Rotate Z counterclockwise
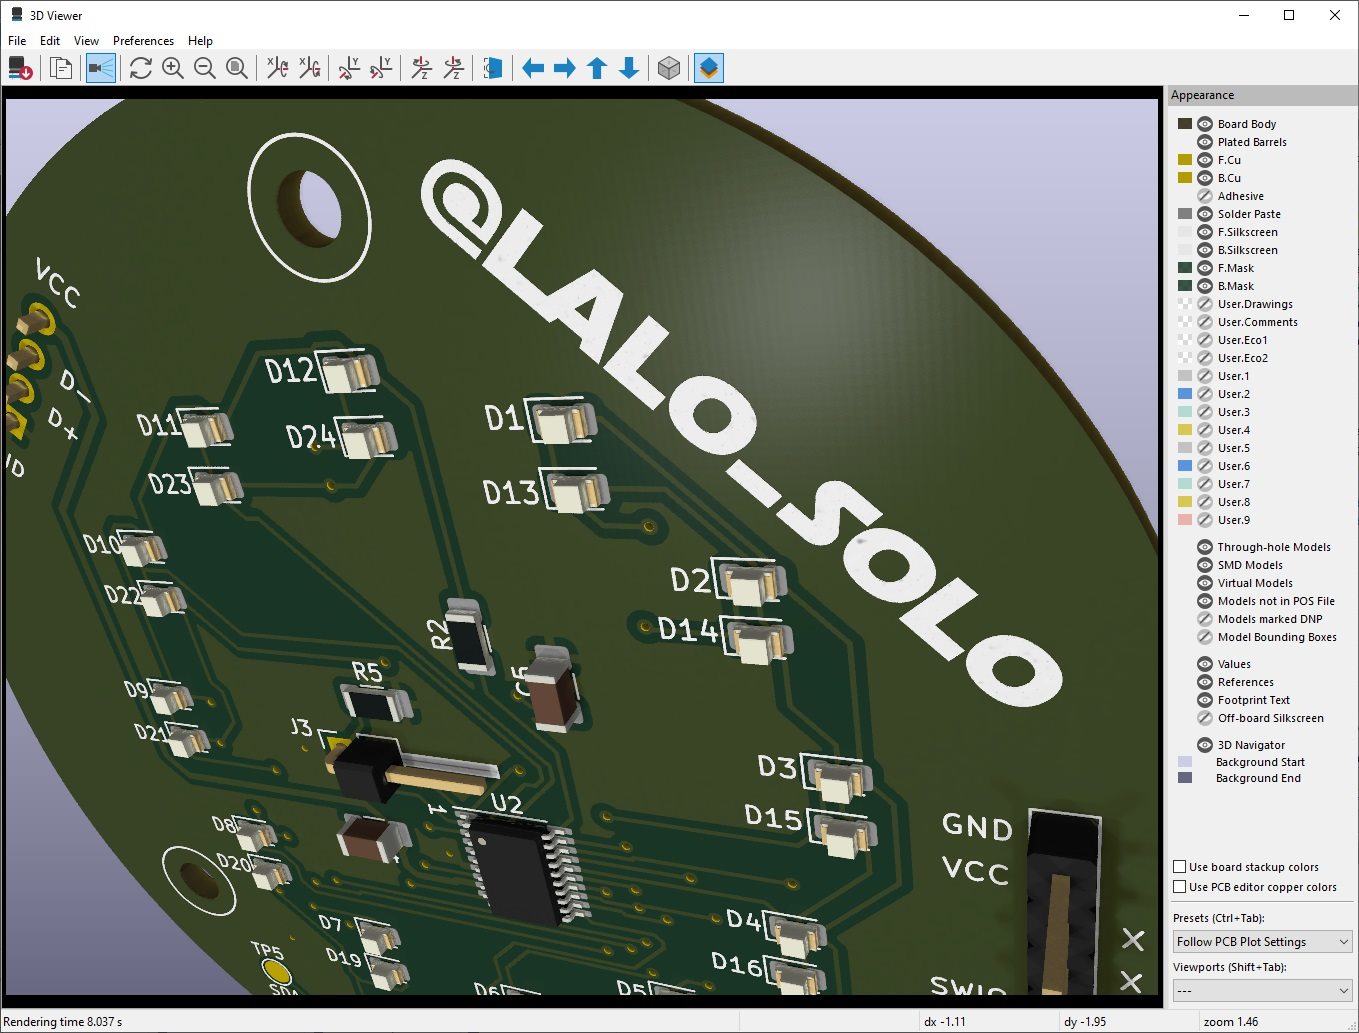This screenshot has height=1033, width=1359. point(453,68)
